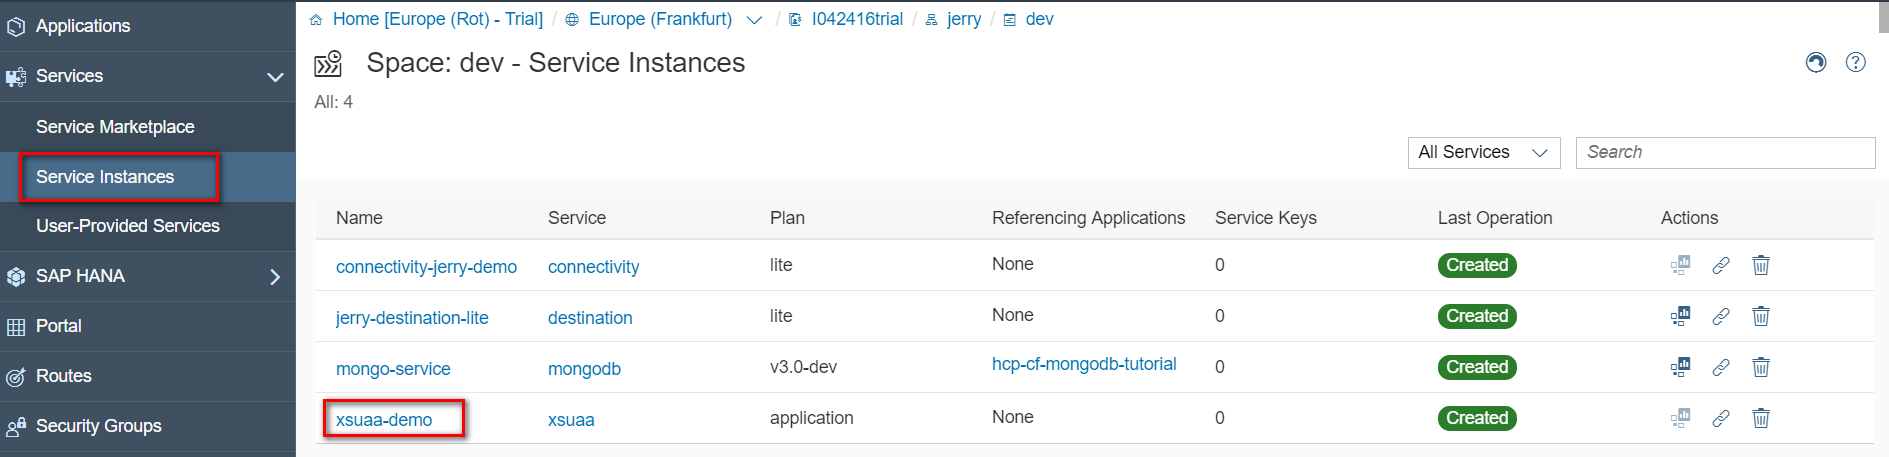Open the xsuaa-demo instance link

[x=384, y=419]
